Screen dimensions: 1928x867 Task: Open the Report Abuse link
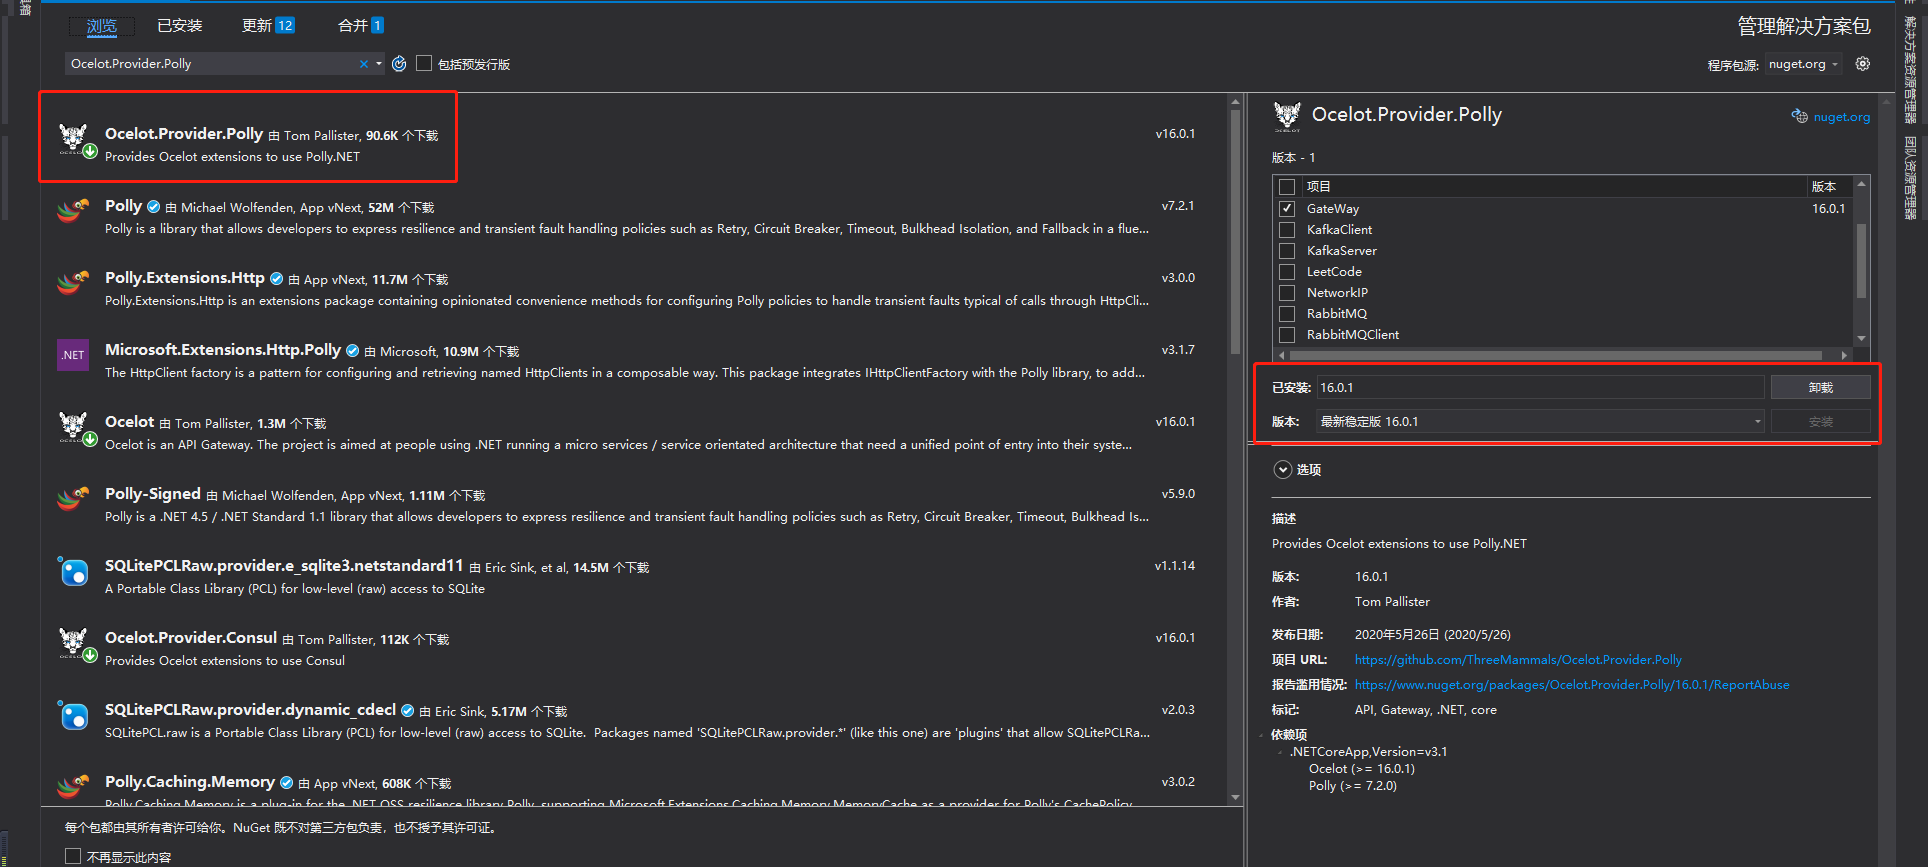click(1572, 685)
